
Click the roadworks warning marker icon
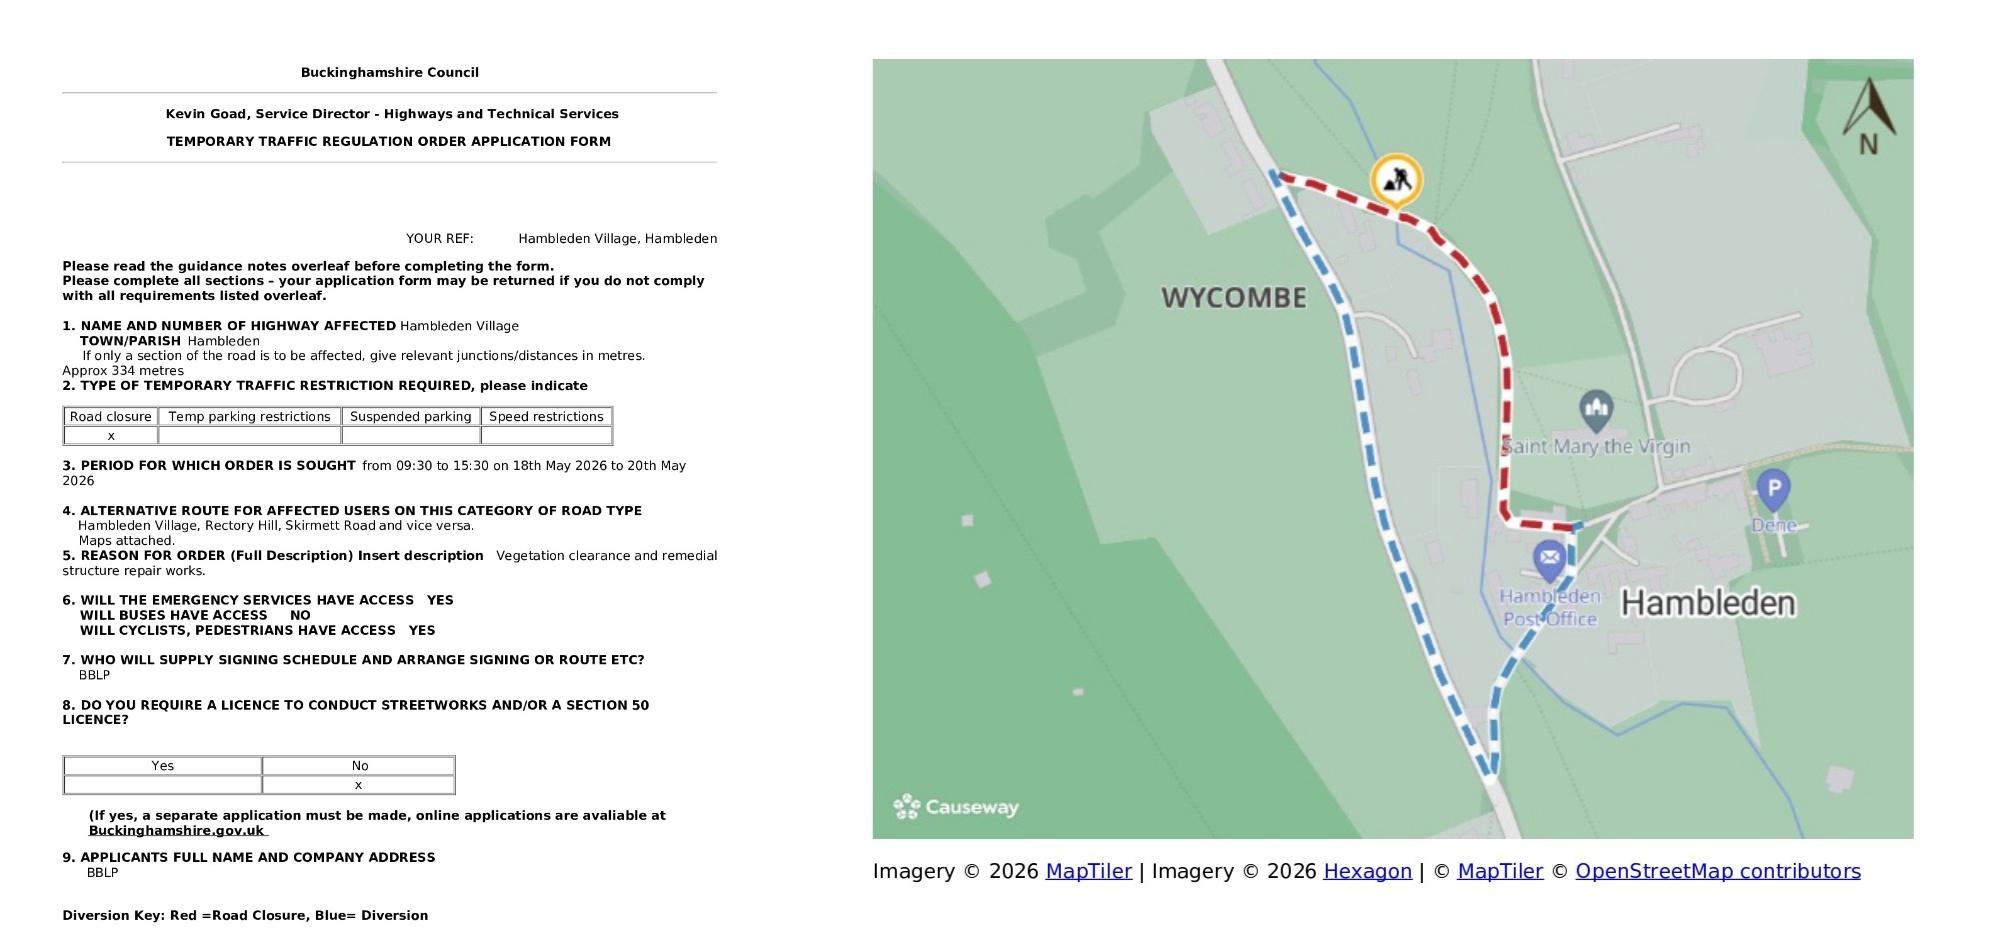pos(1396,180)
